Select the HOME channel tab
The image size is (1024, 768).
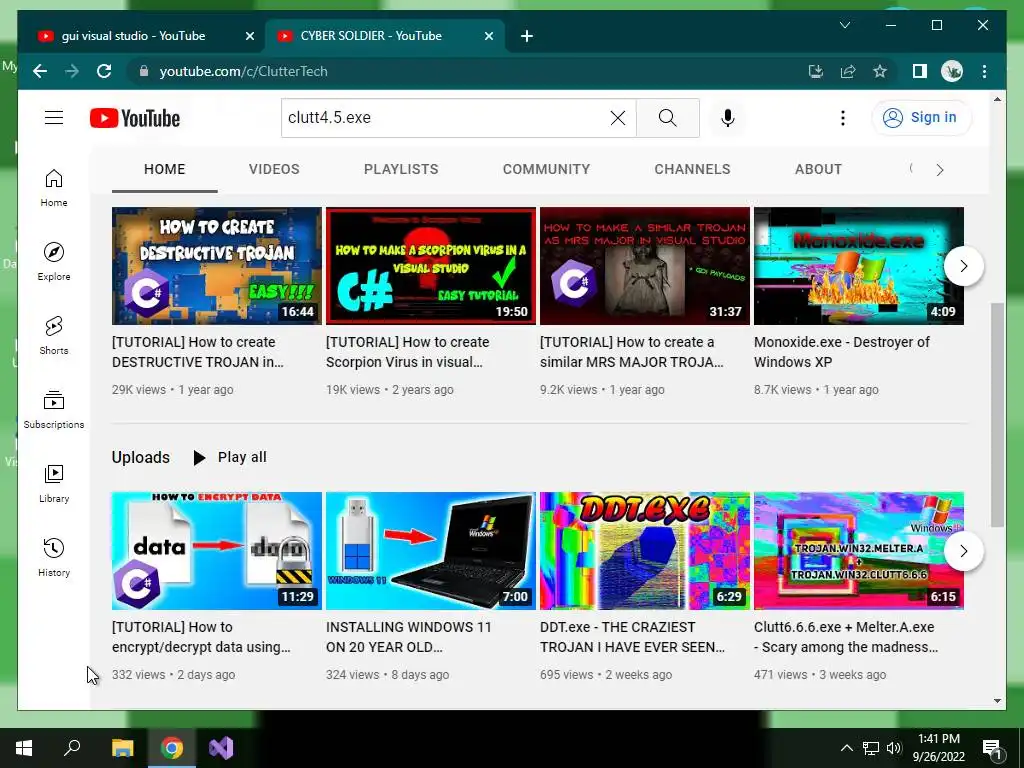tap(165, 170)
